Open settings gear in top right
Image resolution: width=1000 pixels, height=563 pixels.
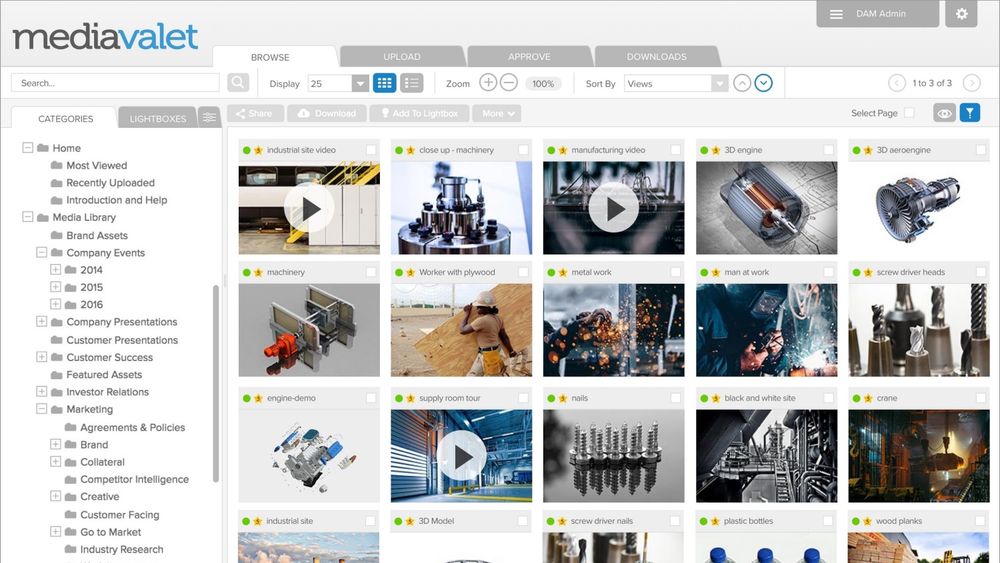961,14
